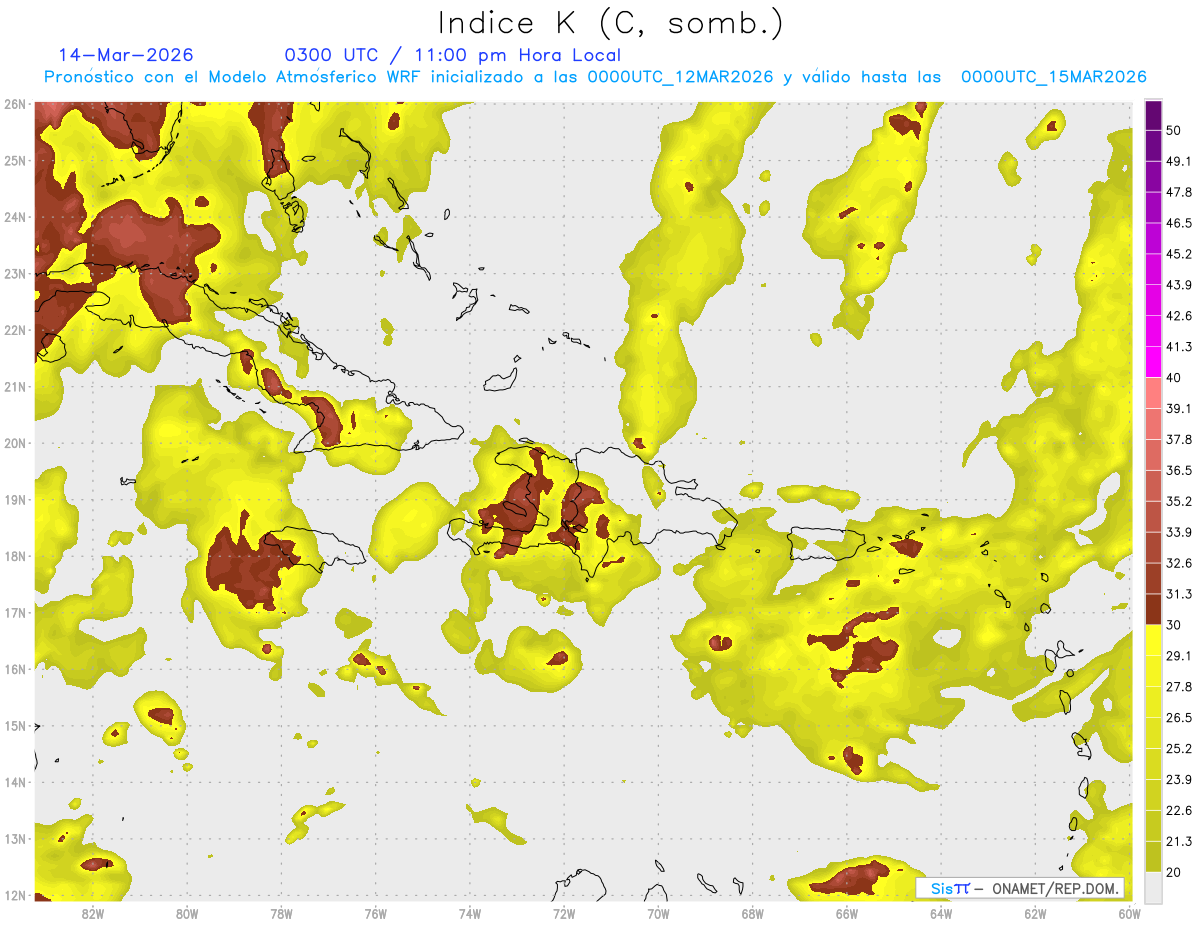This screenshot has height=927, width=1200.
Task: Select the date '14-Mar-2026'
Action: point(126,55)
